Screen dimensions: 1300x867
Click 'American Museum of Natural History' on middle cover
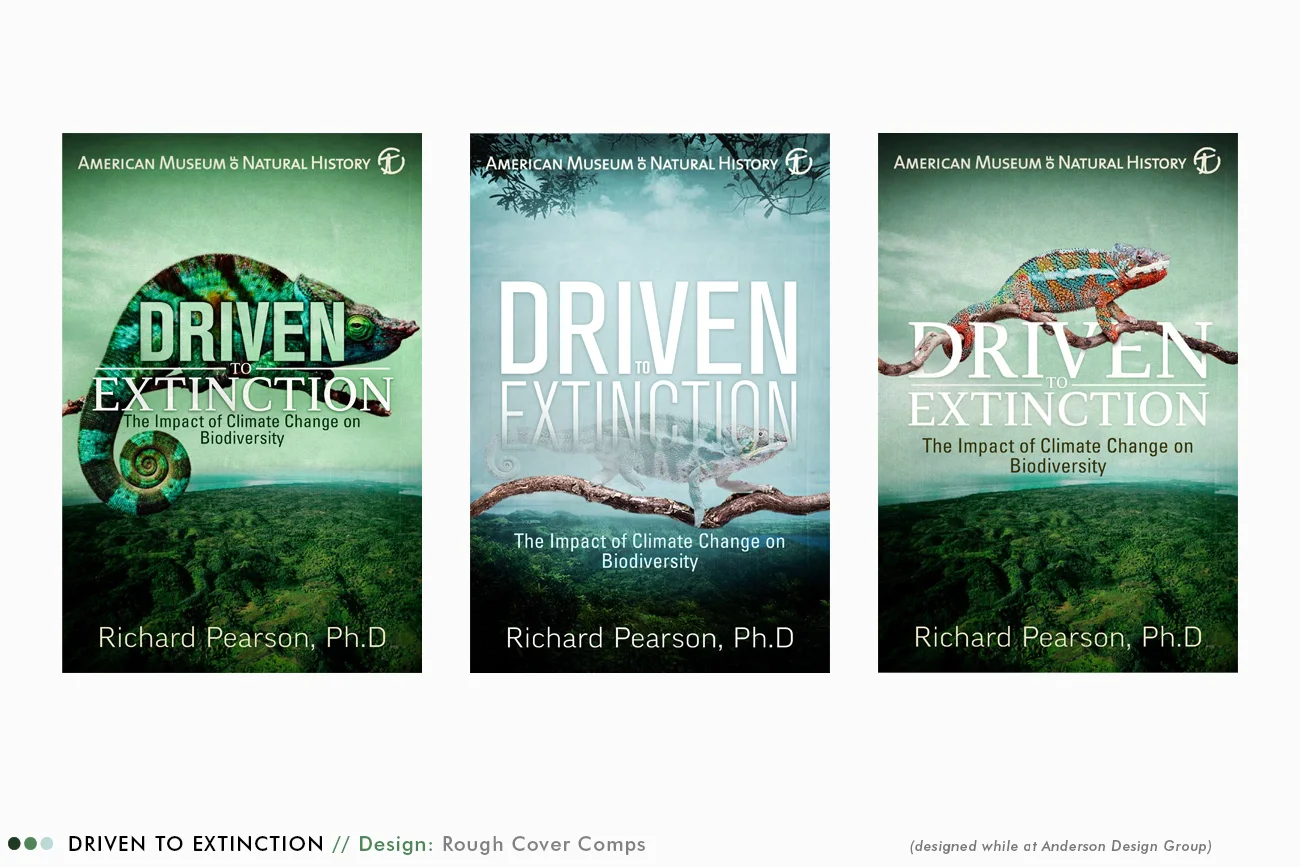pos(632,163)
